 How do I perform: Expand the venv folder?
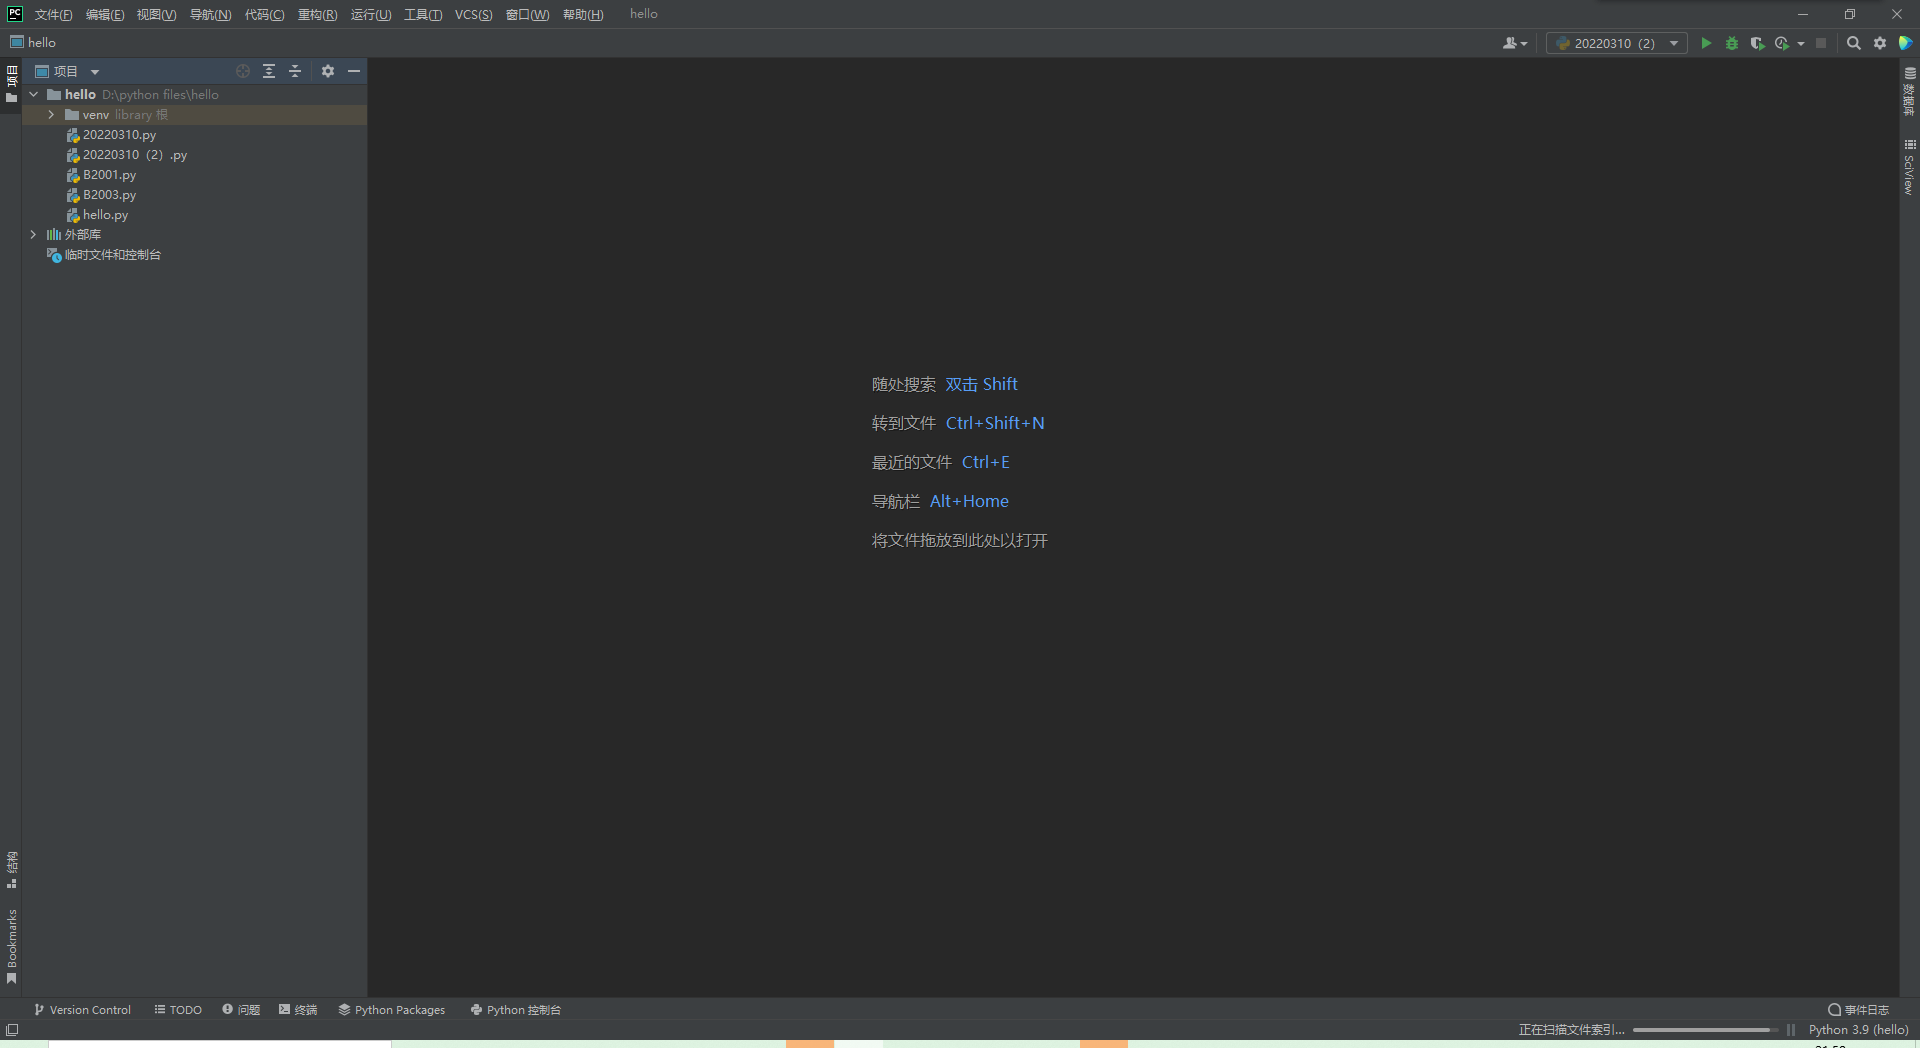(x=52, y=115)
